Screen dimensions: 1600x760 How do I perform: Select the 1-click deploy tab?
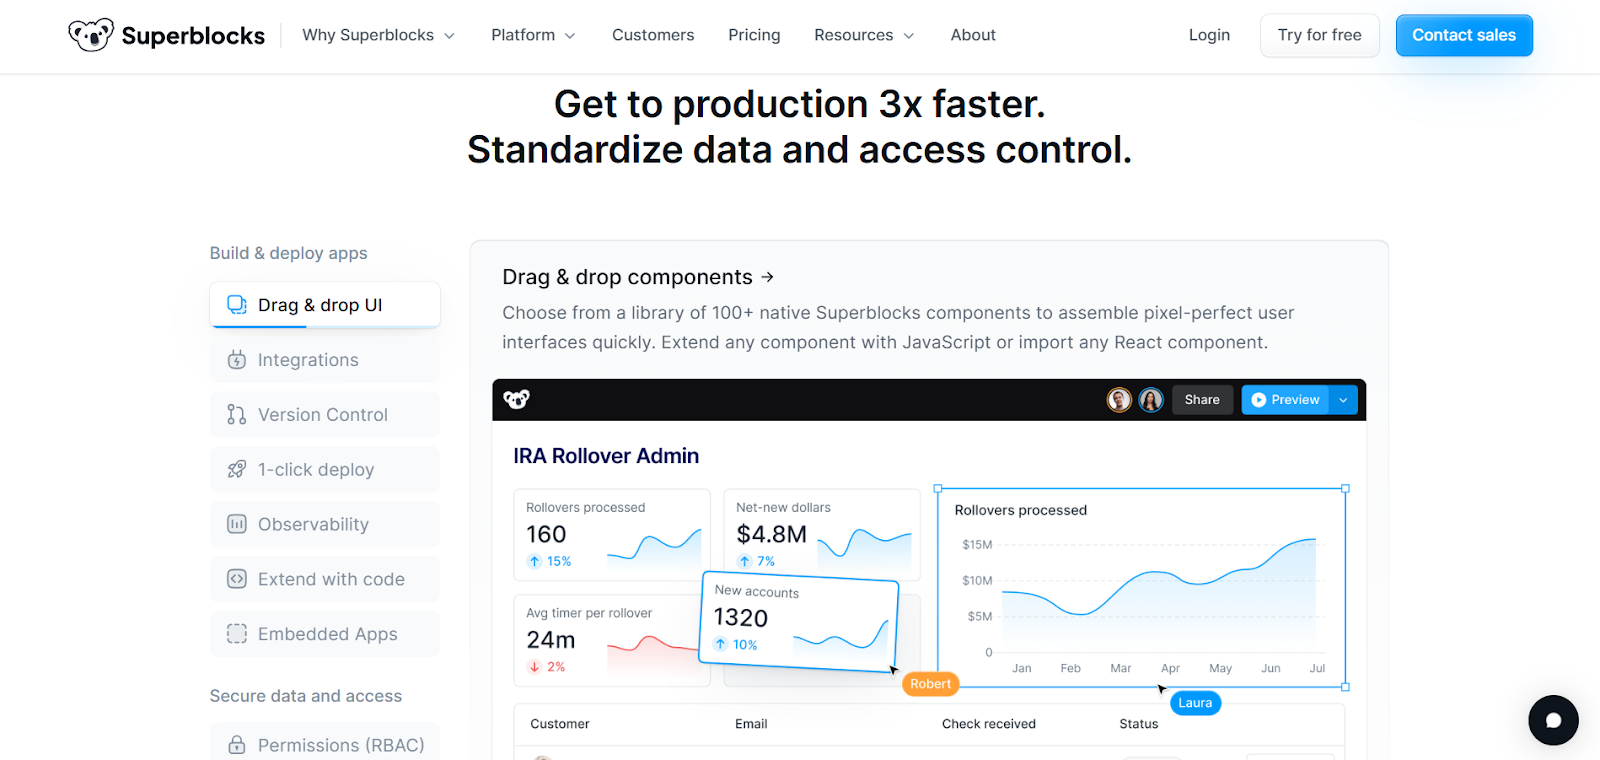click(325, 470)
